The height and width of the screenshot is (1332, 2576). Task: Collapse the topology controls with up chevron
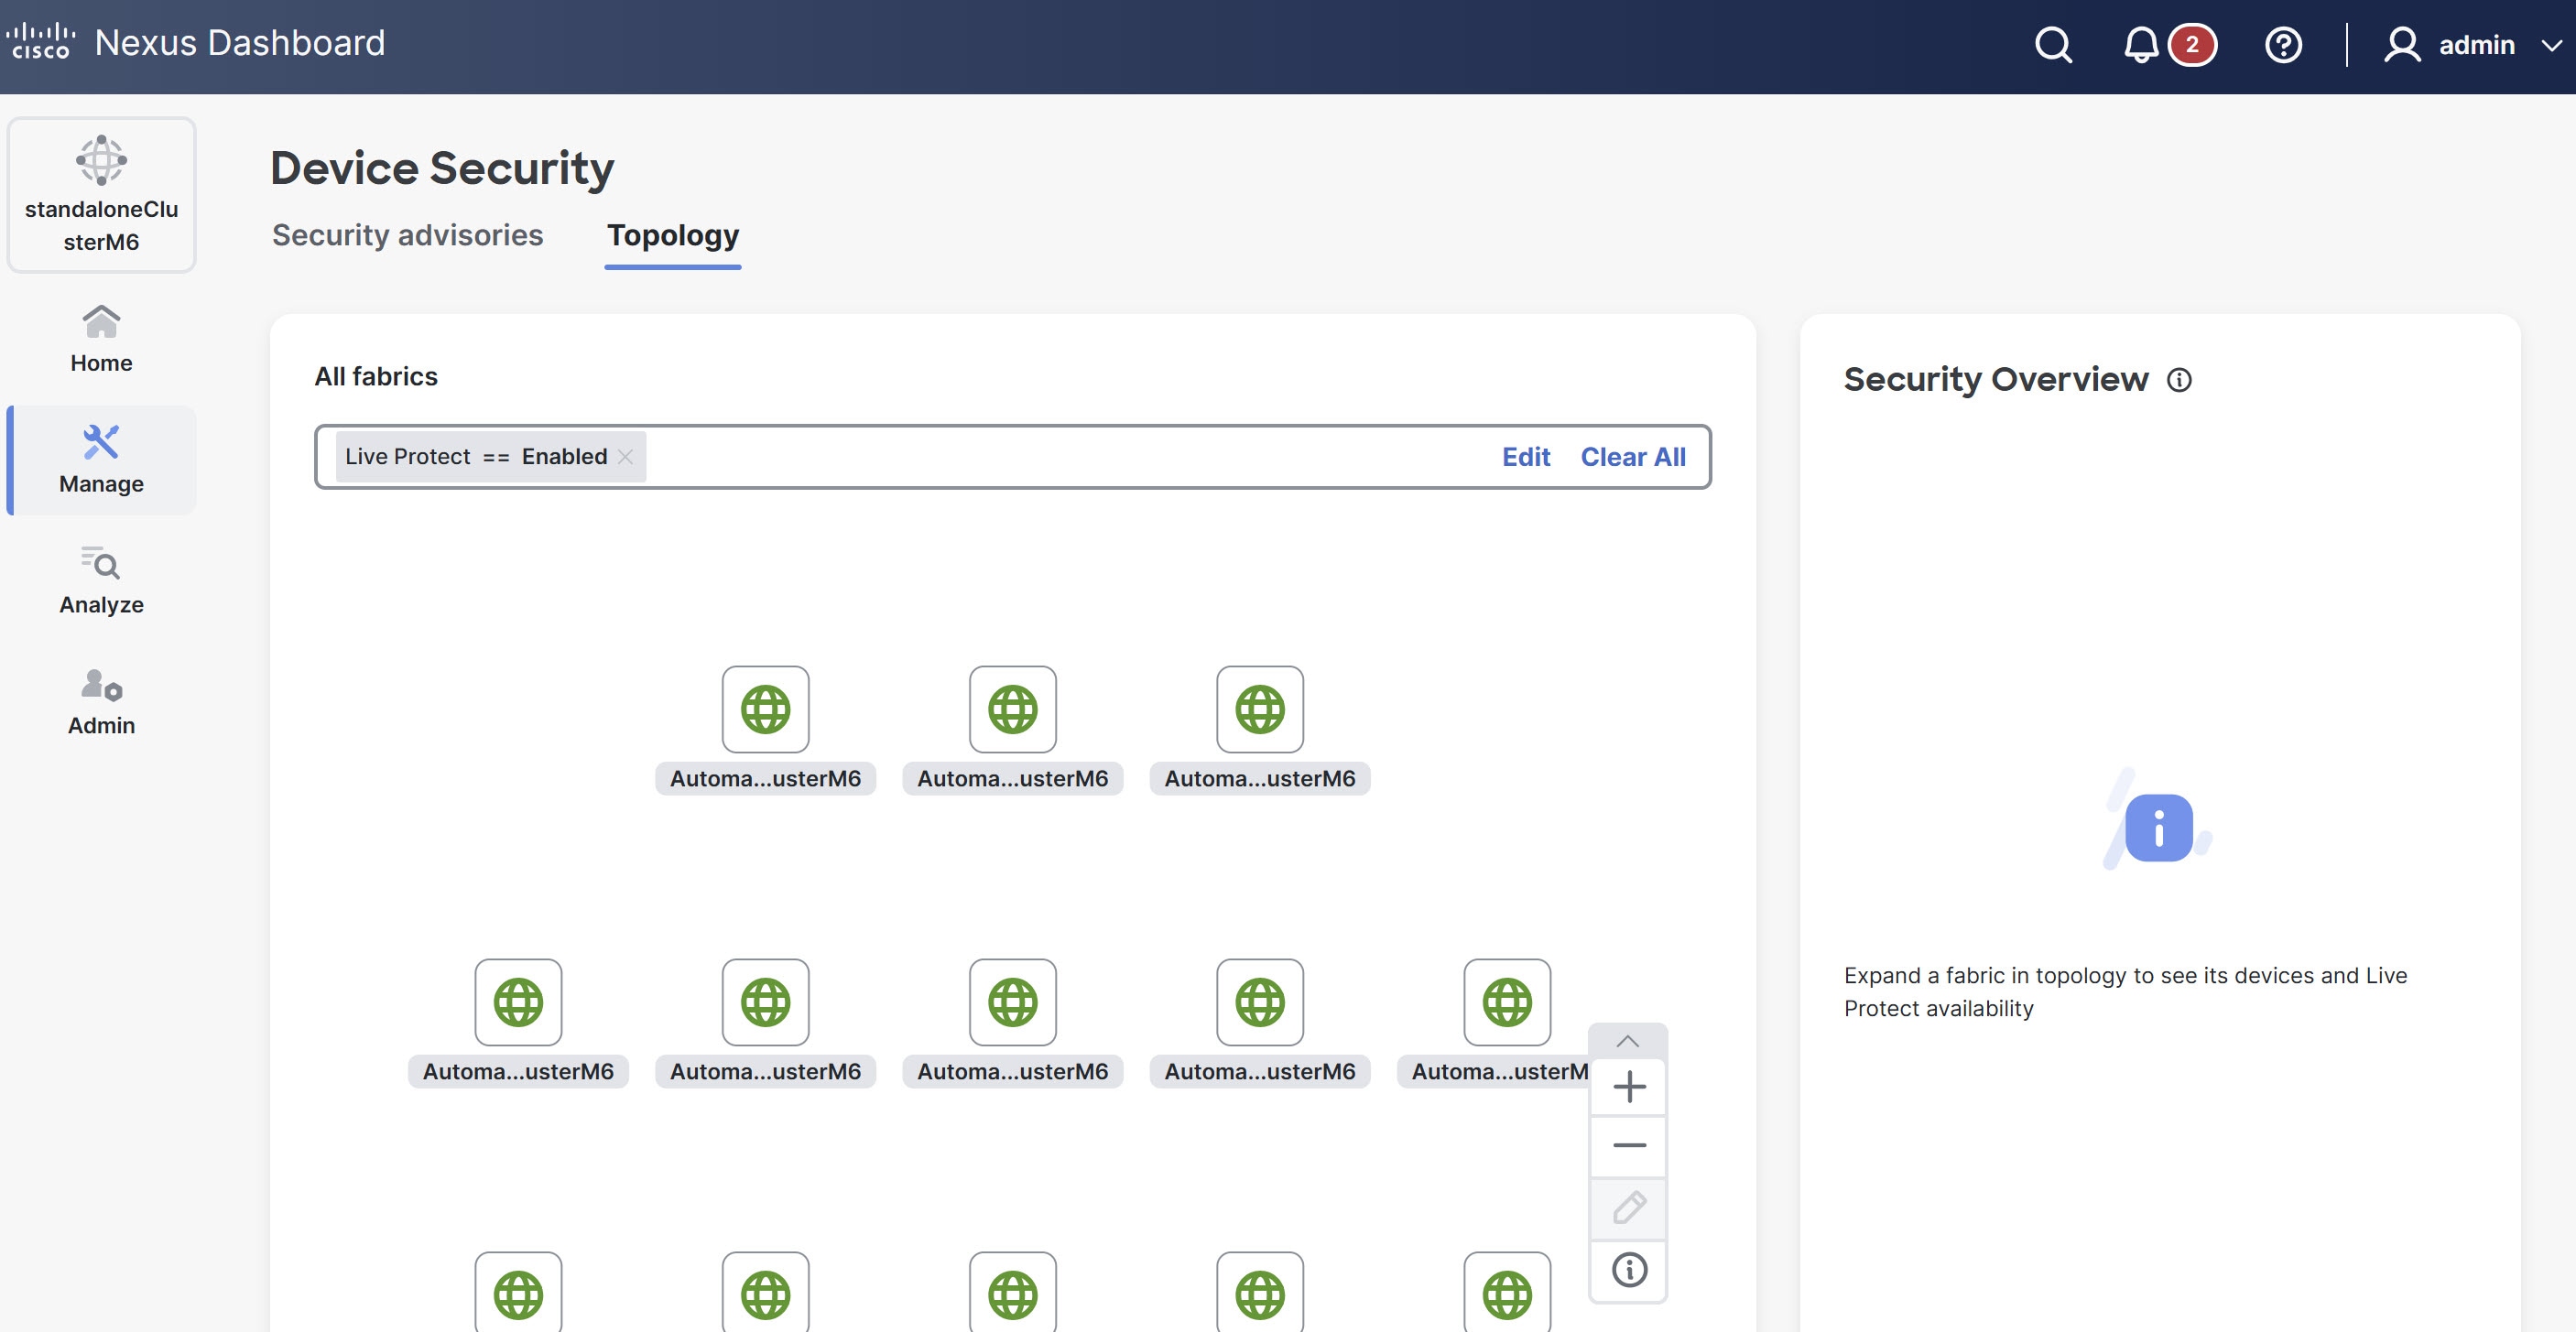1627,1041
